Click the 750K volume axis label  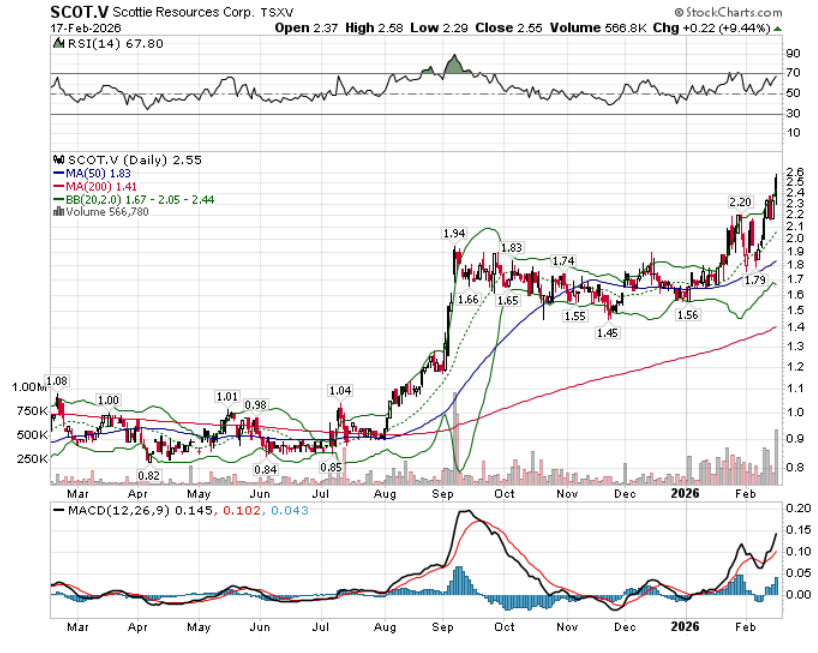click(x=32, y=411)
